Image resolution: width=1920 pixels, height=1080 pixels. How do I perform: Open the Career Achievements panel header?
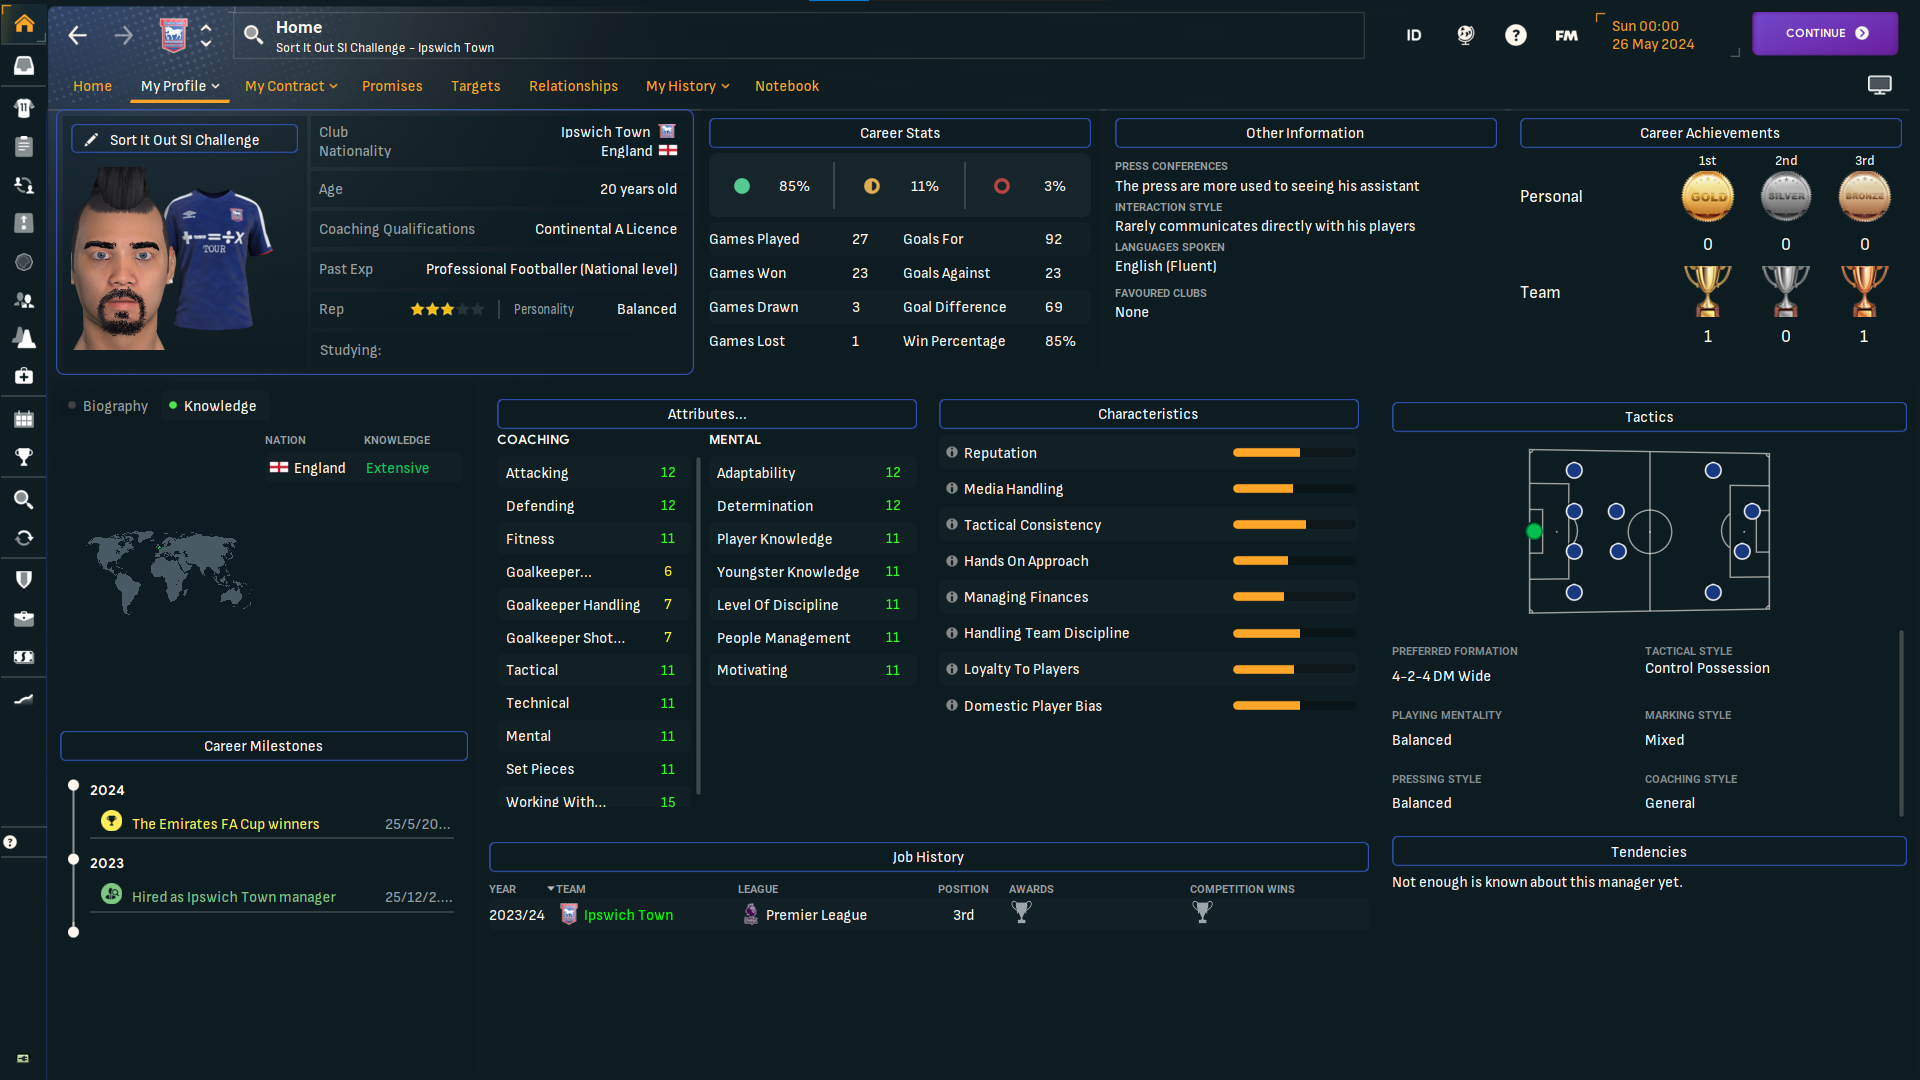[x=1710, y=133]
